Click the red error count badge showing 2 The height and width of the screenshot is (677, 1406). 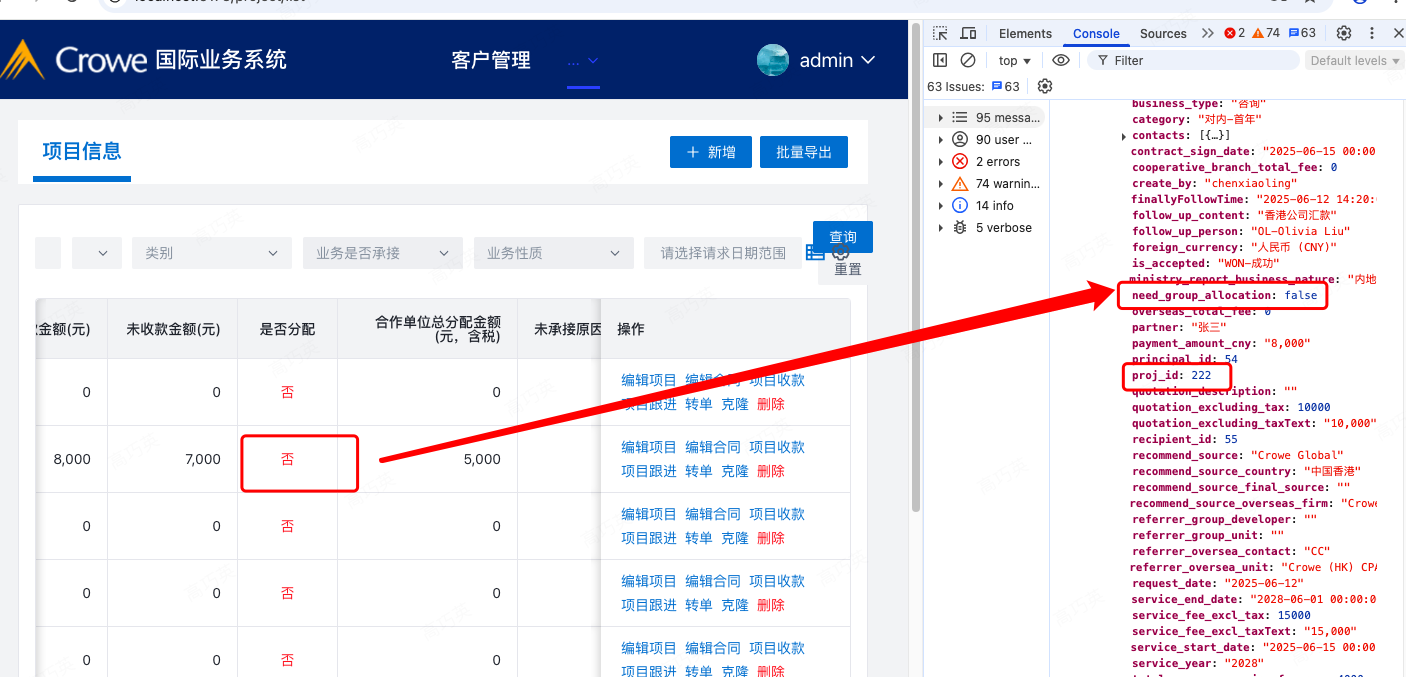[x=1235, y=33]
